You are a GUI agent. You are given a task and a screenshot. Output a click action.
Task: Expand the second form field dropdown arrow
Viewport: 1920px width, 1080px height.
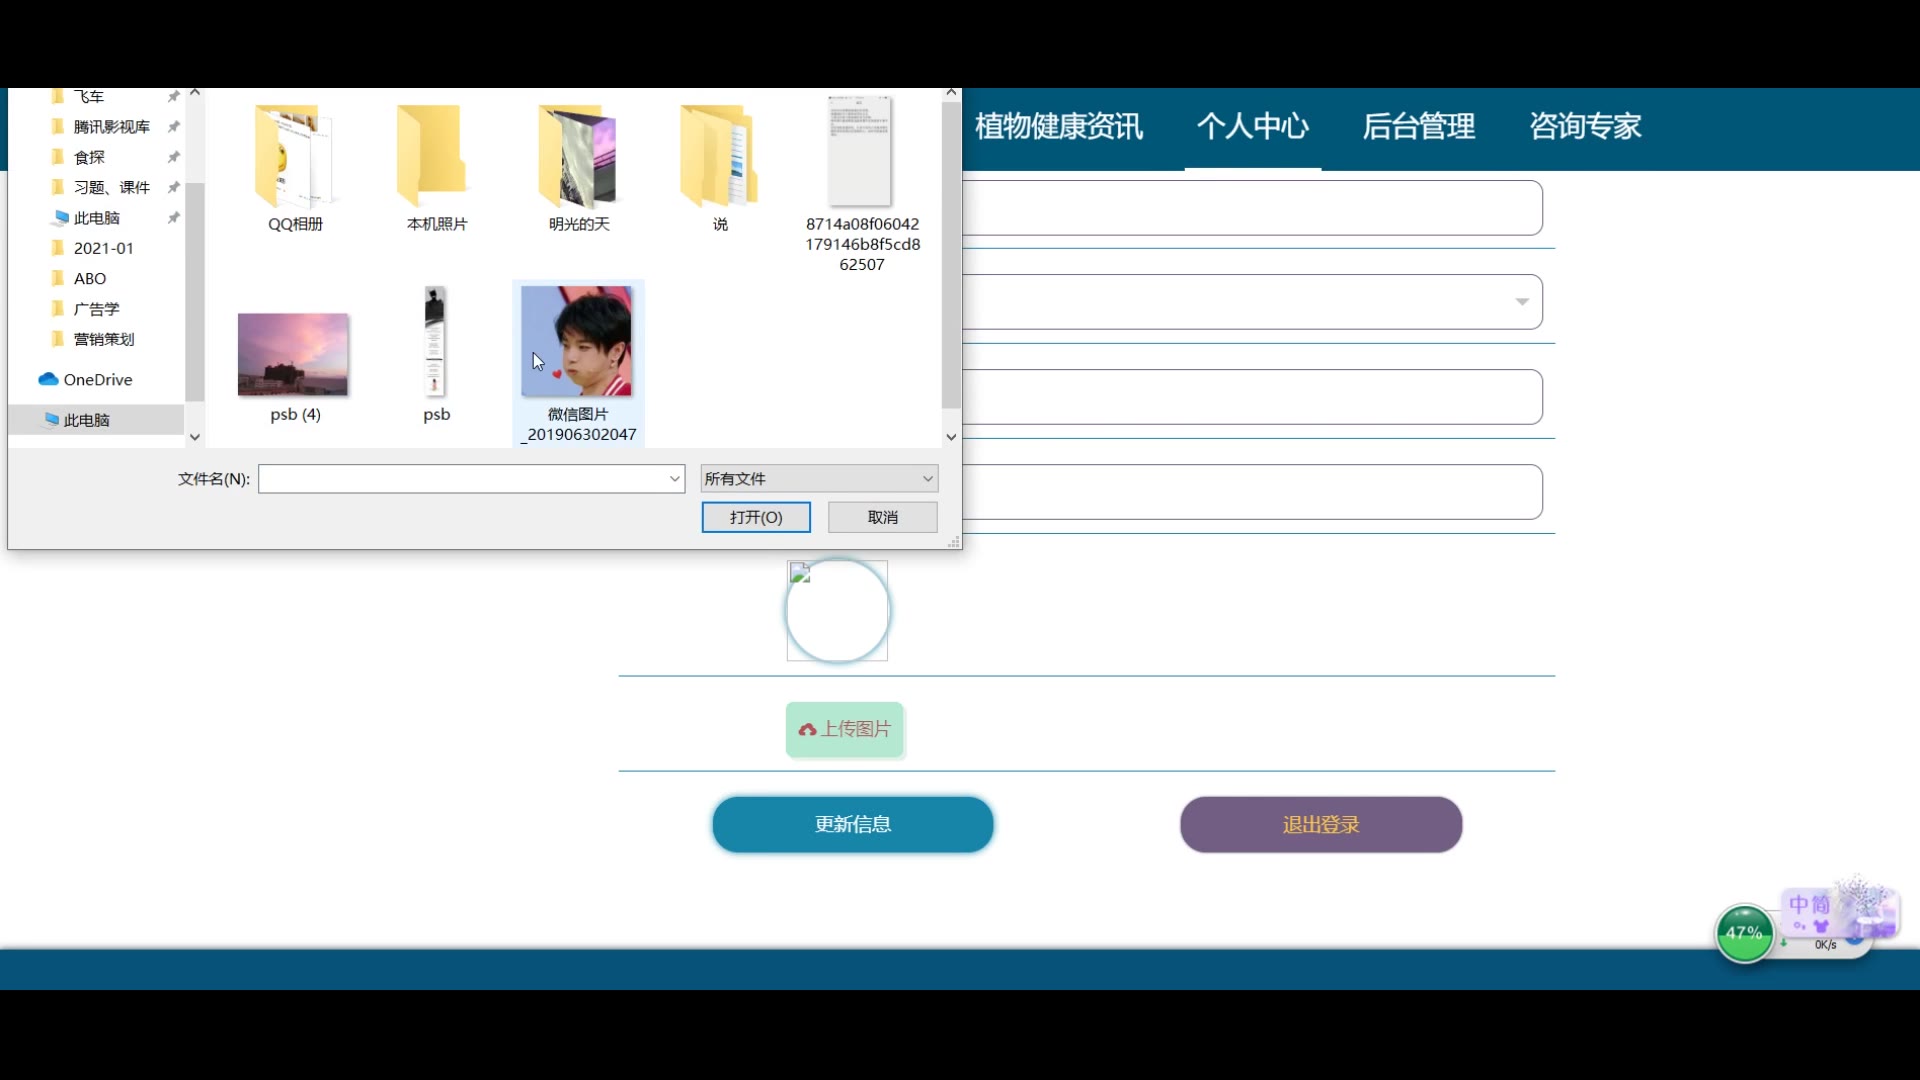(1522, 302)
